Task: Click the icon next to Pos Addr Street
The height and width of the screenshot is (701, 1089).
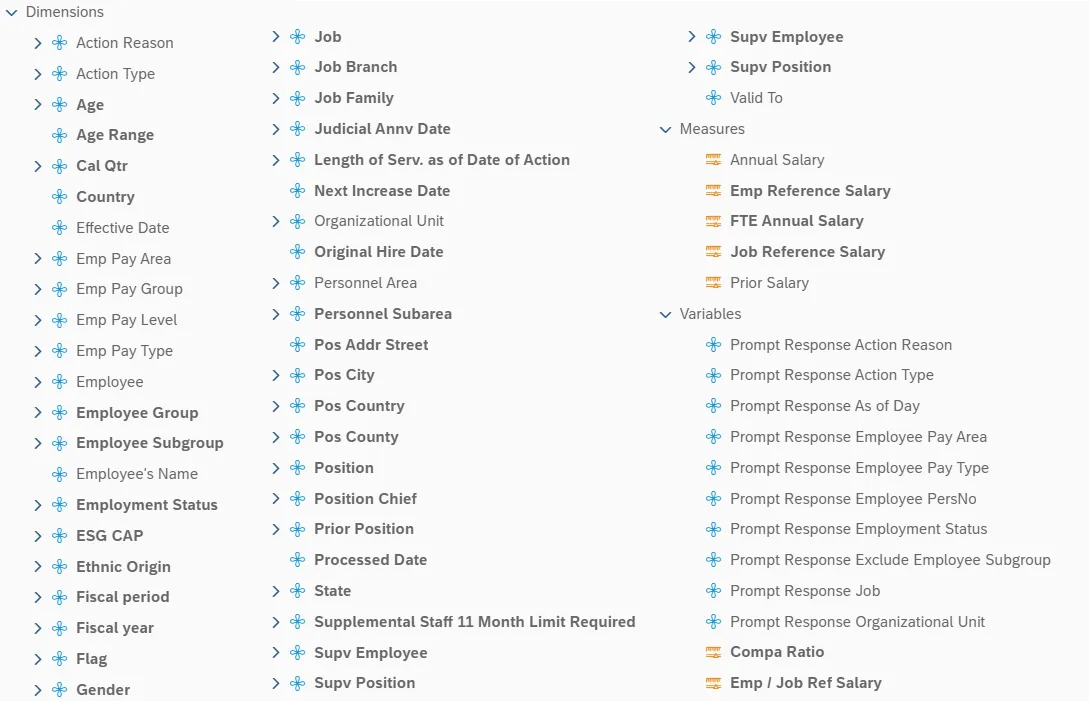Action: 297,345
